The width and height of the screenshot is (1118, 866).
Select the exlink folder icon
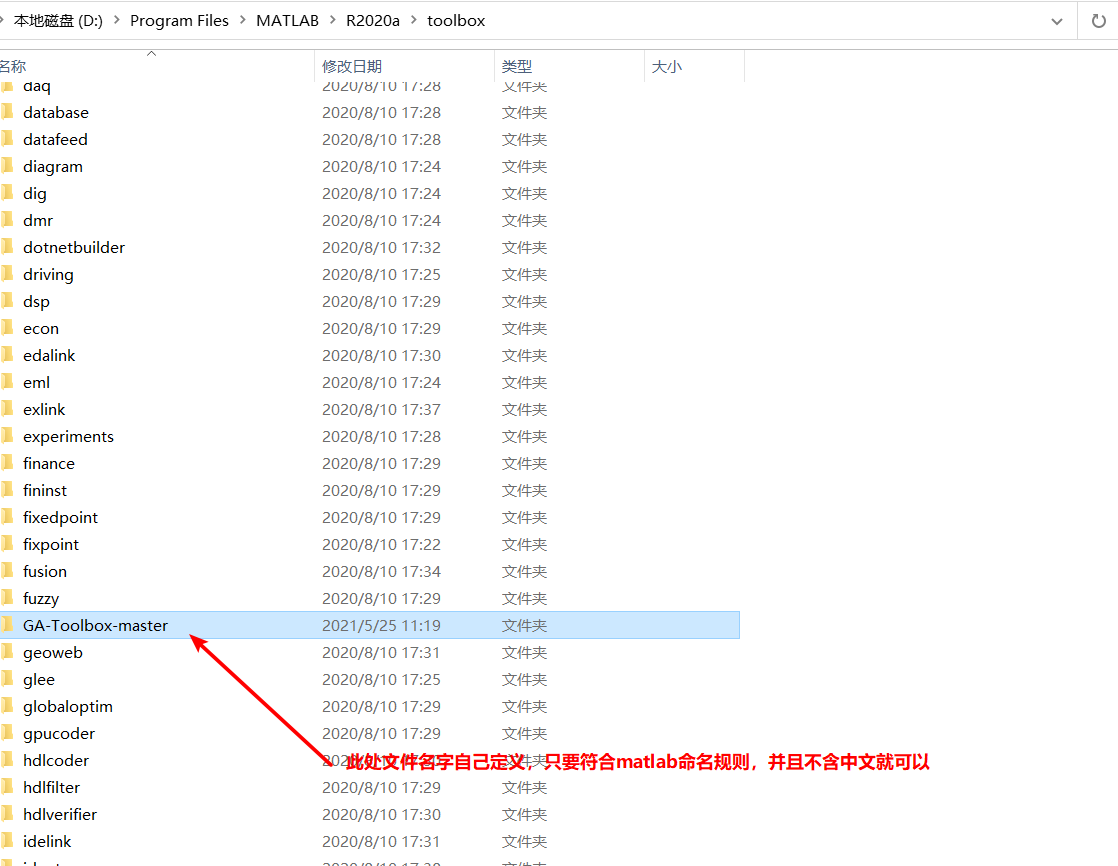[7, 409]
